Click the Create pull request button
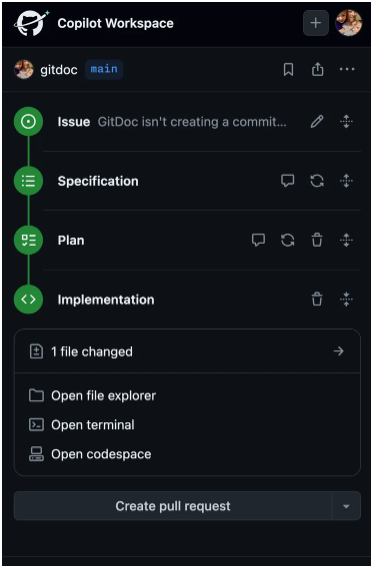The image size is (371, 566). click(x=173, y=506)
